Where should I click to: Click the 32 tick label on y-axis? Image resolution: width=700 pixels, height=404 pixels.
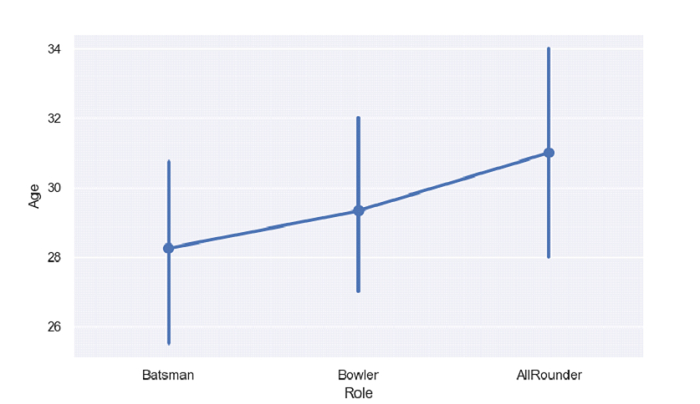pos(54,118)
